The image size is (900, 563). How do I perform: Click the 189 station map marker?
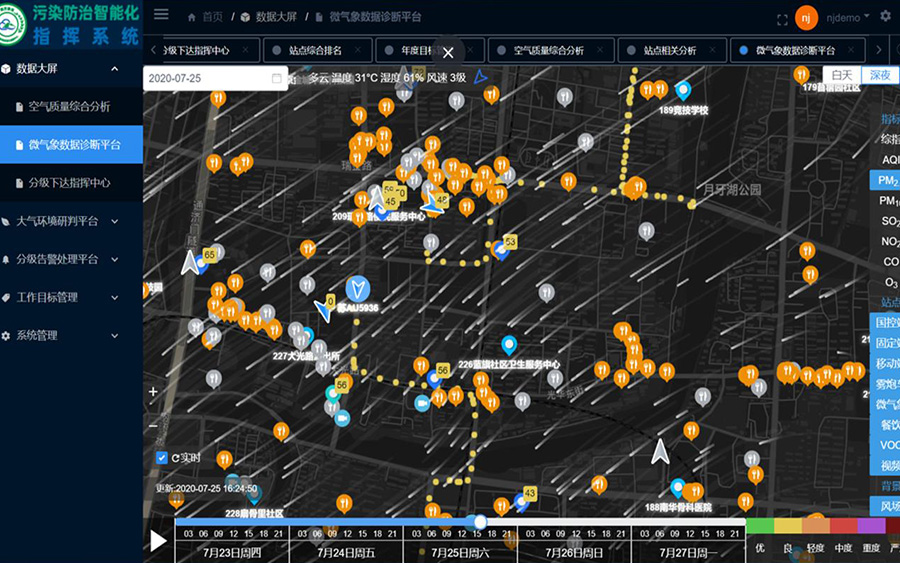pyautogui.click(x=683, y=90)
